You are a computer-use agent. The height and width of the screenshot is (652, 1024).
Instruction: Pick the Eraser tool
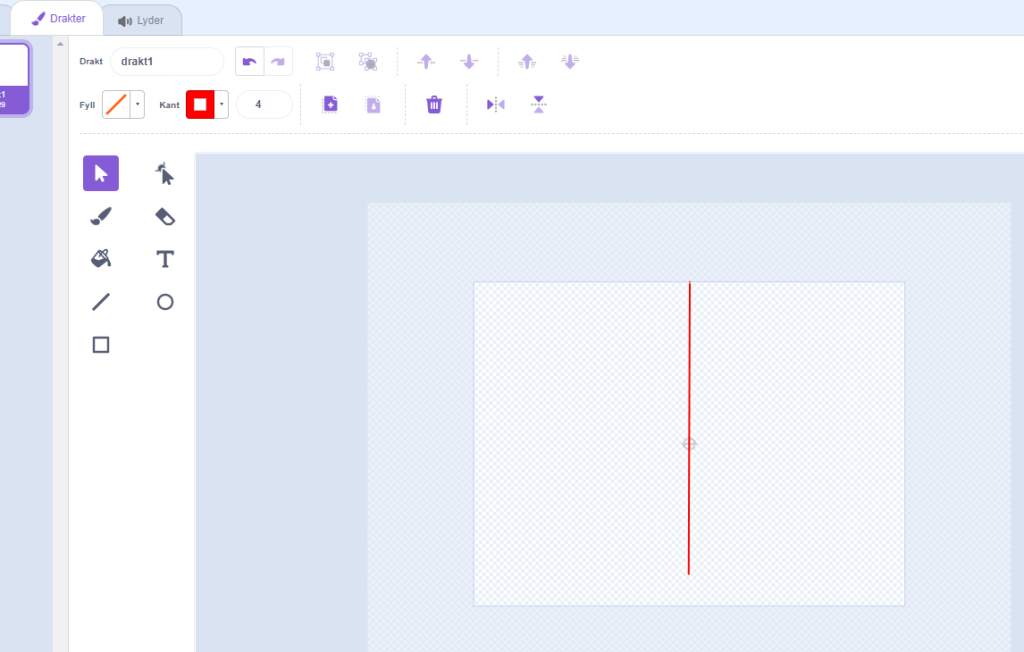click(x=165, y=216)
